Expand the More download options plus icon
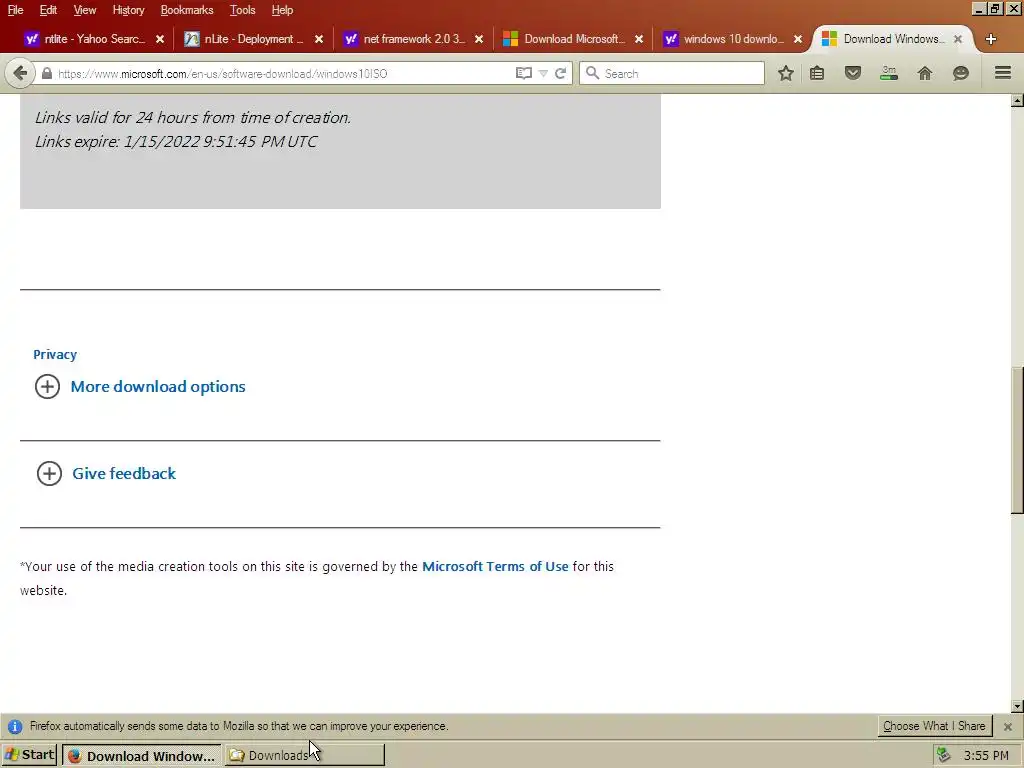The width and height of the screenshot is (1024, 768). click(x=47, y=387)
